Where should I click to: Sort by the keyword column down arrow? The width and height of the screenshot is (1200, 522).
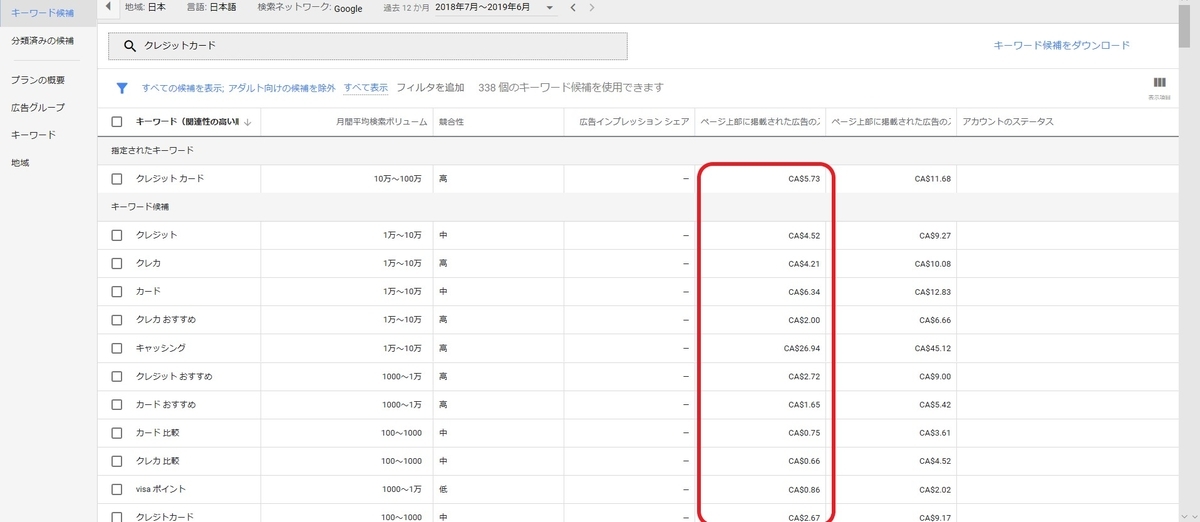coord(247,122)
